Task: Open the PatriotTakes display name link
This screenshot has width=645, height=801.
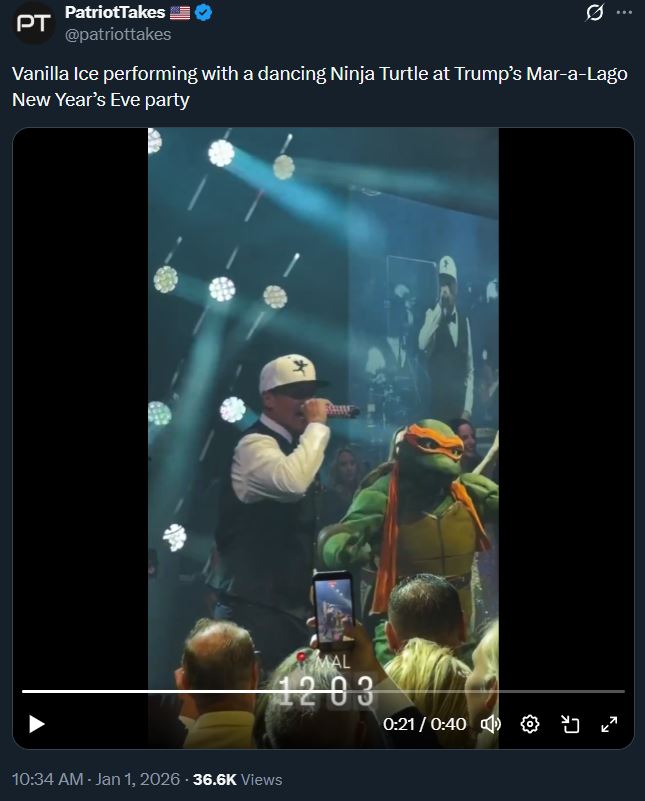Action: (114, 12)
